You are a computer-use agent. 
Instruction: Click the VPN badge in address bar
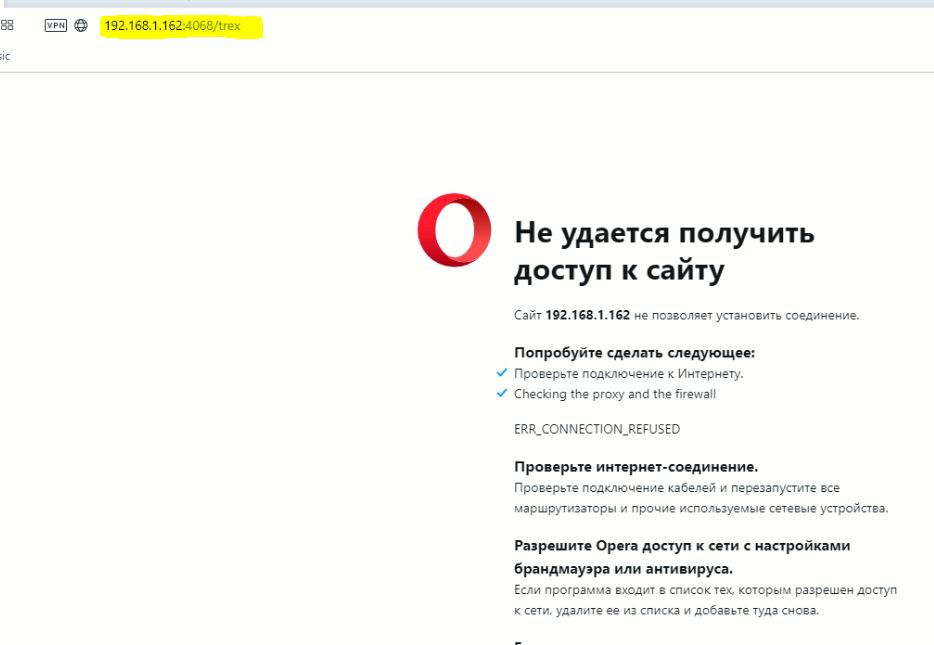(55, 25)
